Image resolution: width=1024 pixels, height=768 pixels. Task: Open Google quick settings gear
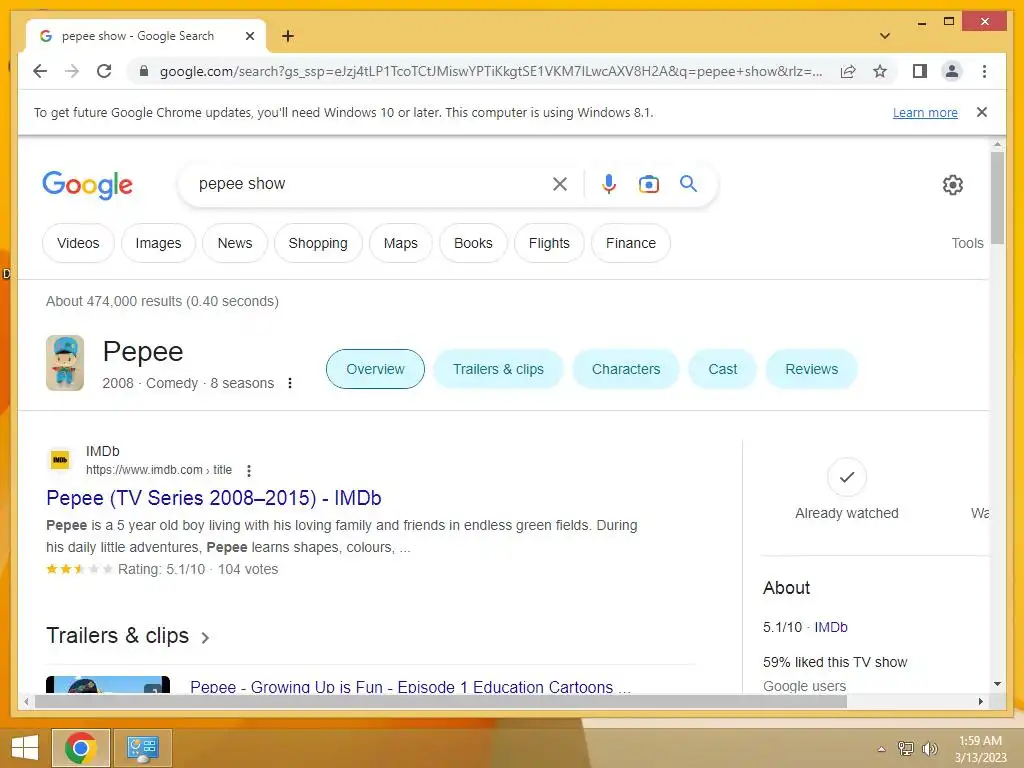[x=953, y=185]
